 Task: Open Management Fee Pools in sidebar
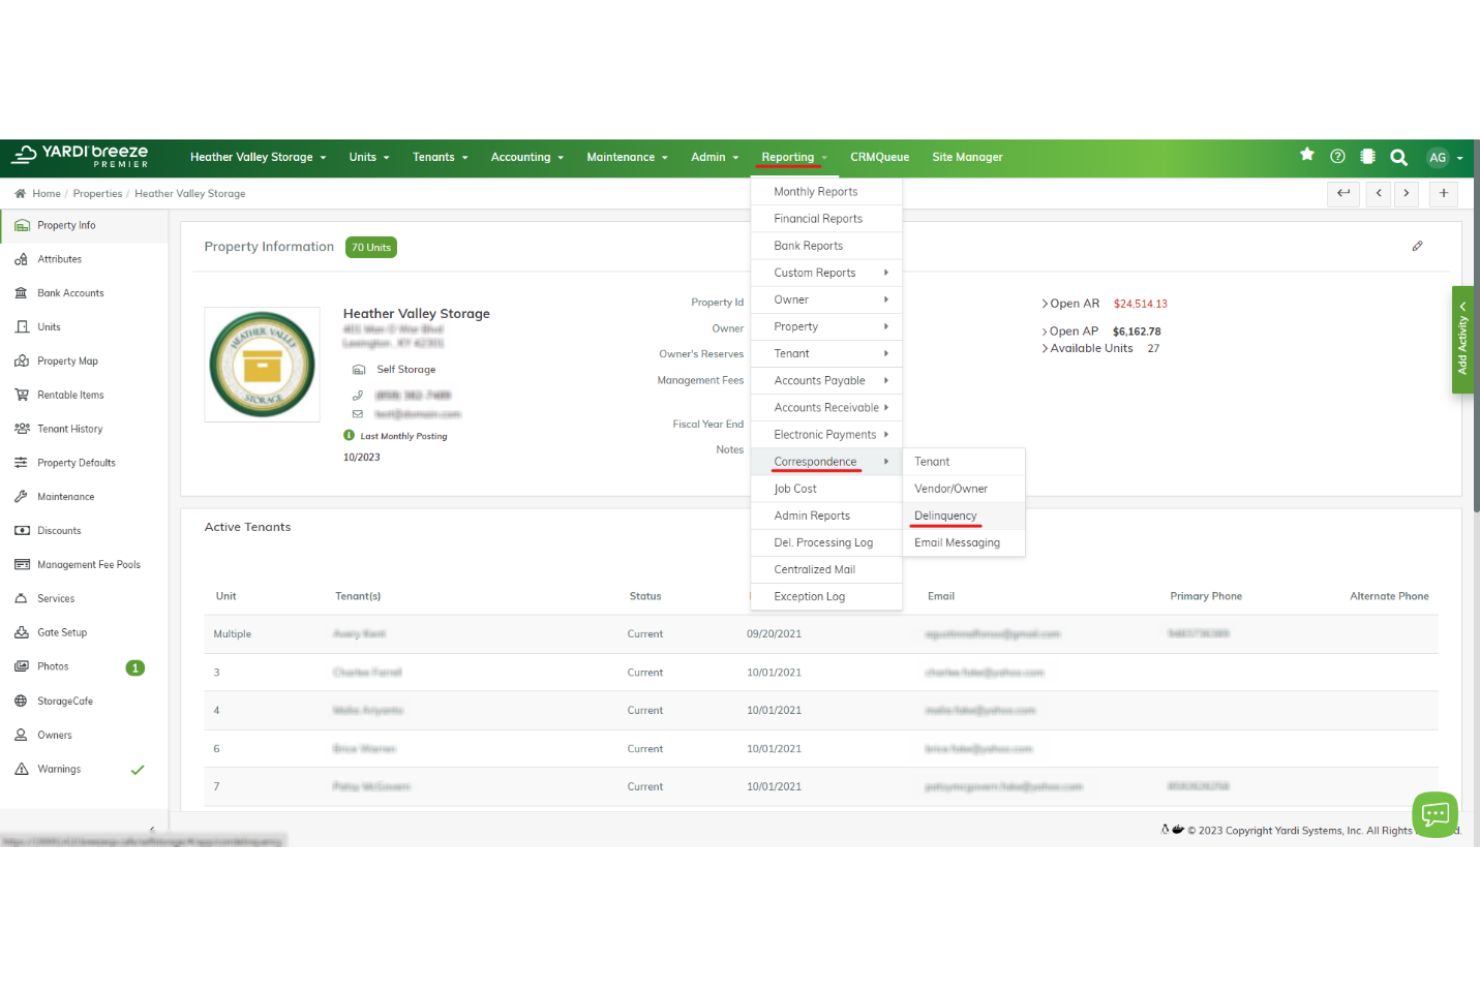click(x=89, y=565)
